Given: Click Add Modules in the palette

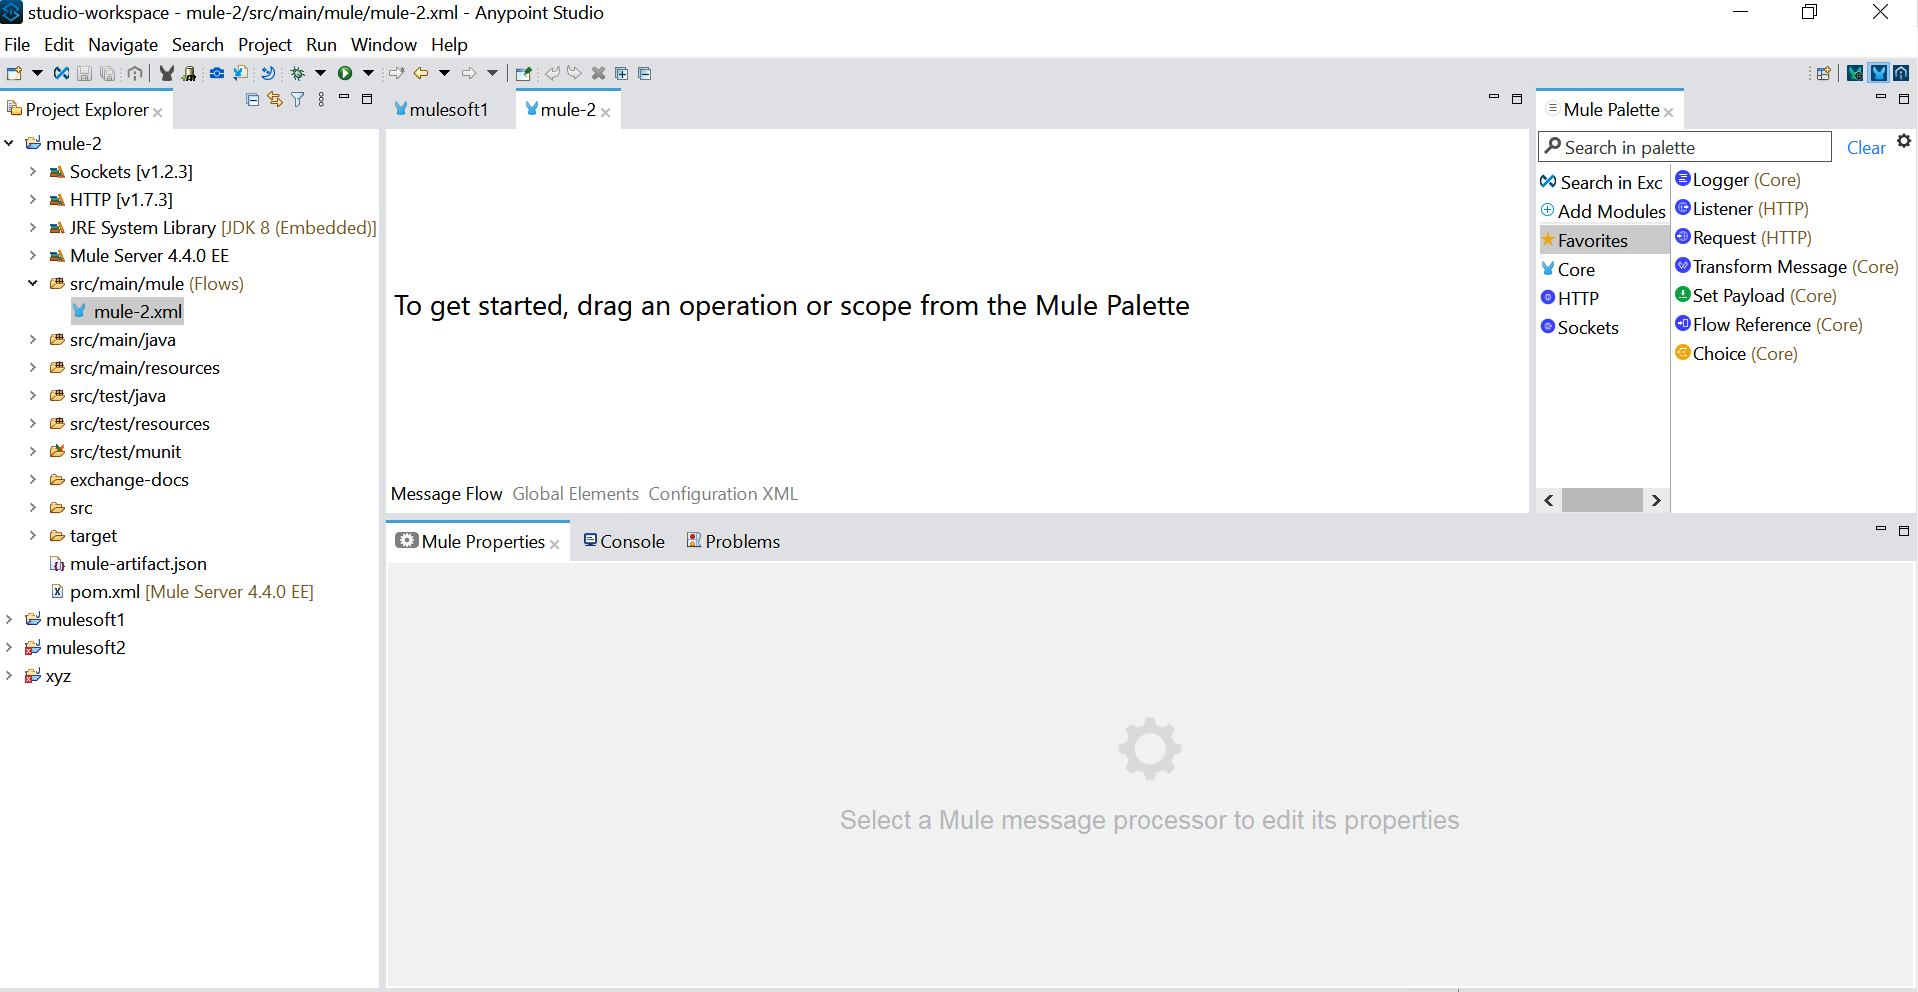Looking at the screenshot, I should (x=1603, y=211).
